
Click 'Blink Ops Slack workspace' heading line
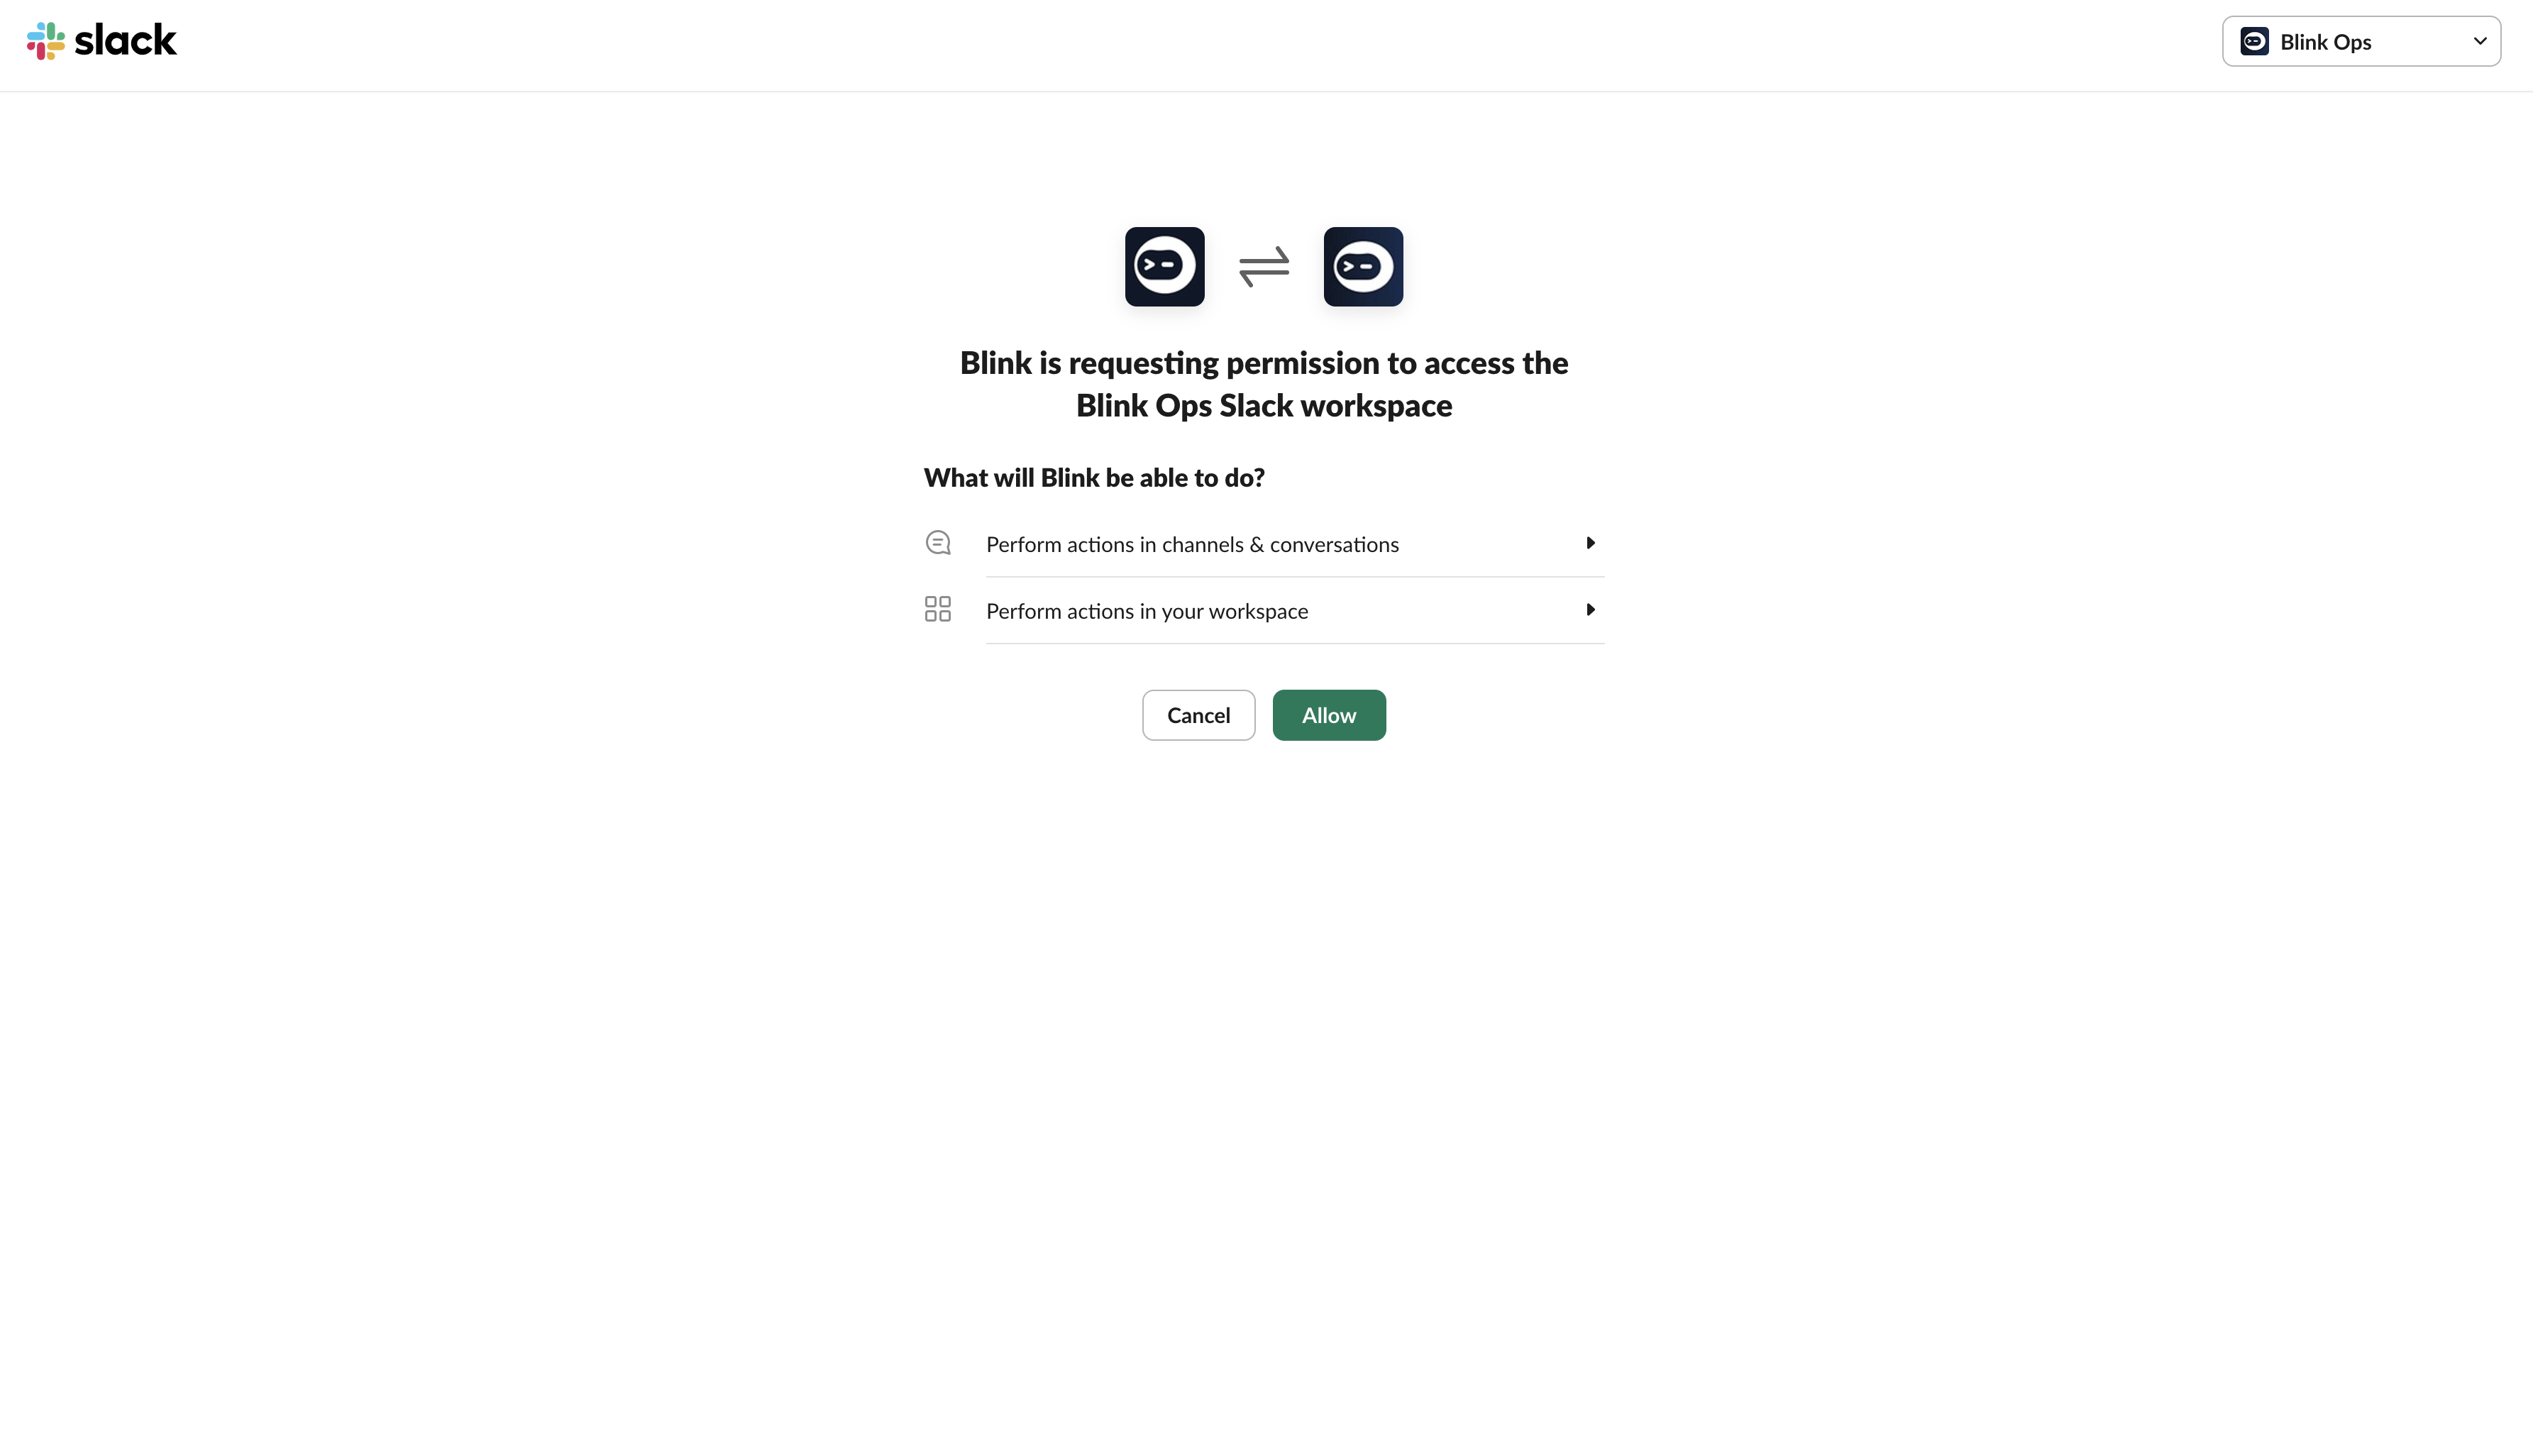coord(1264,406)
